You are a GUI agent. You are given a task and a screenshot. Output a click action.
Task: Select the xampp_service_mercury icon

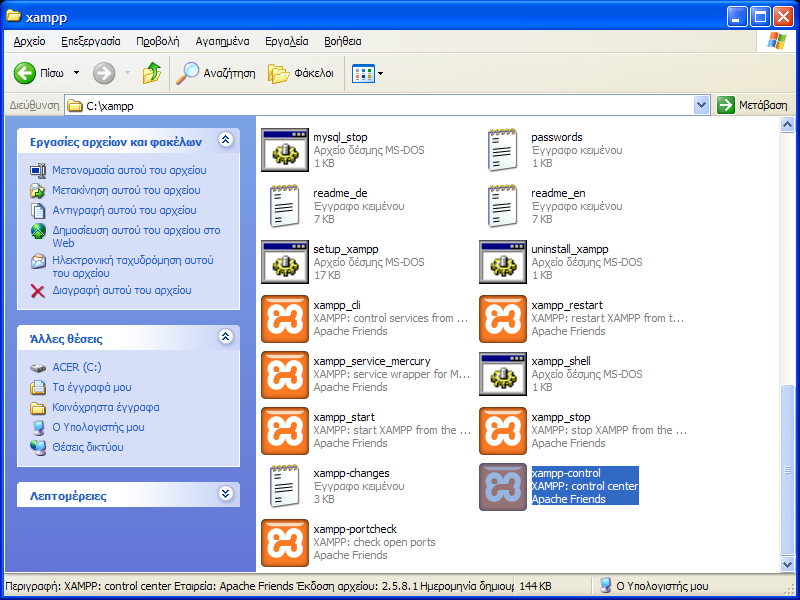[285, 374]
